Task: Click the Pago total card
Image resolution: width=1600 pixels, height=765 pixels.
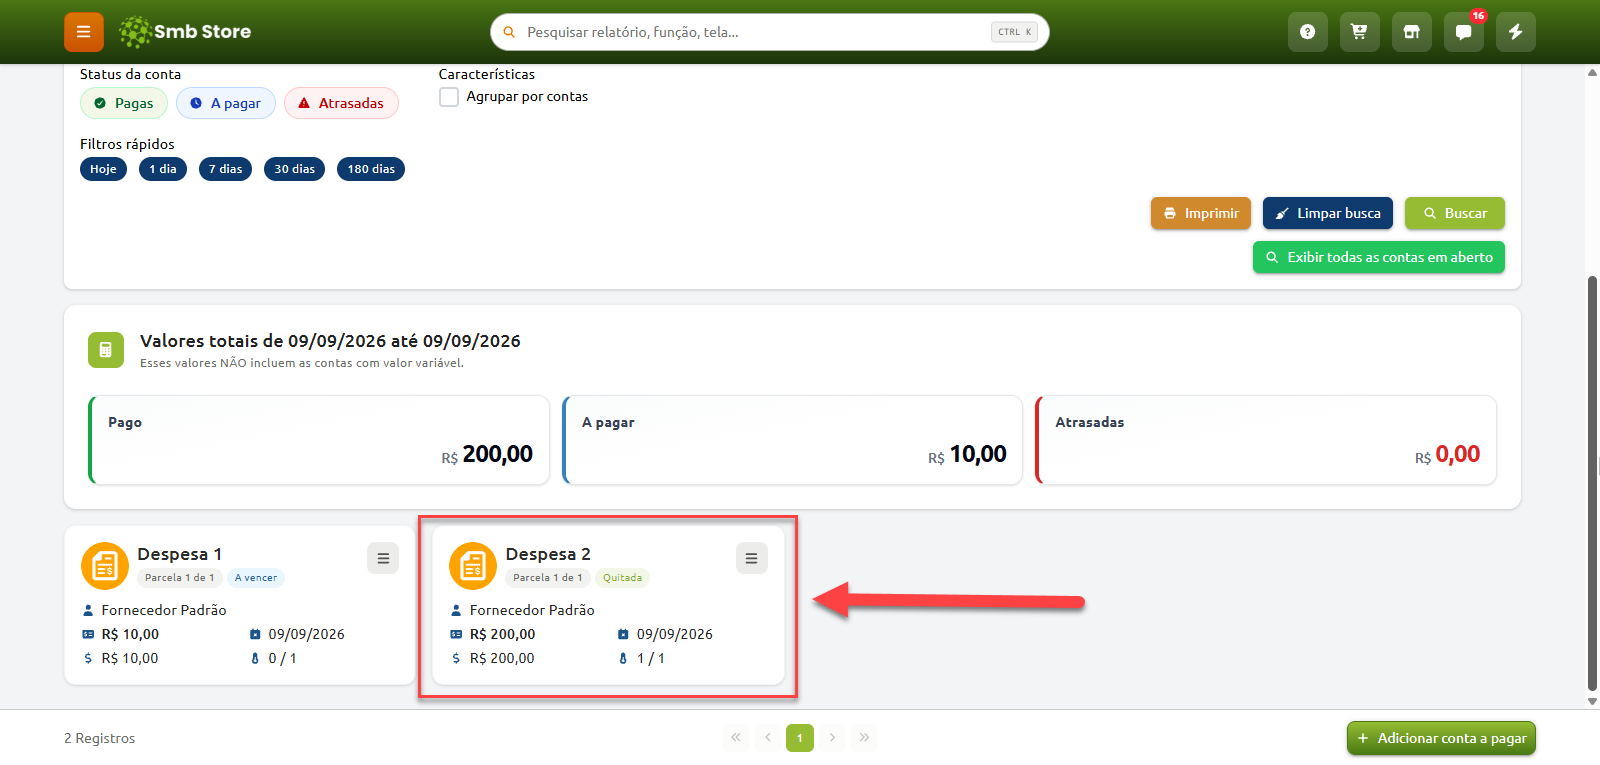Action: (x=319, y=440)
